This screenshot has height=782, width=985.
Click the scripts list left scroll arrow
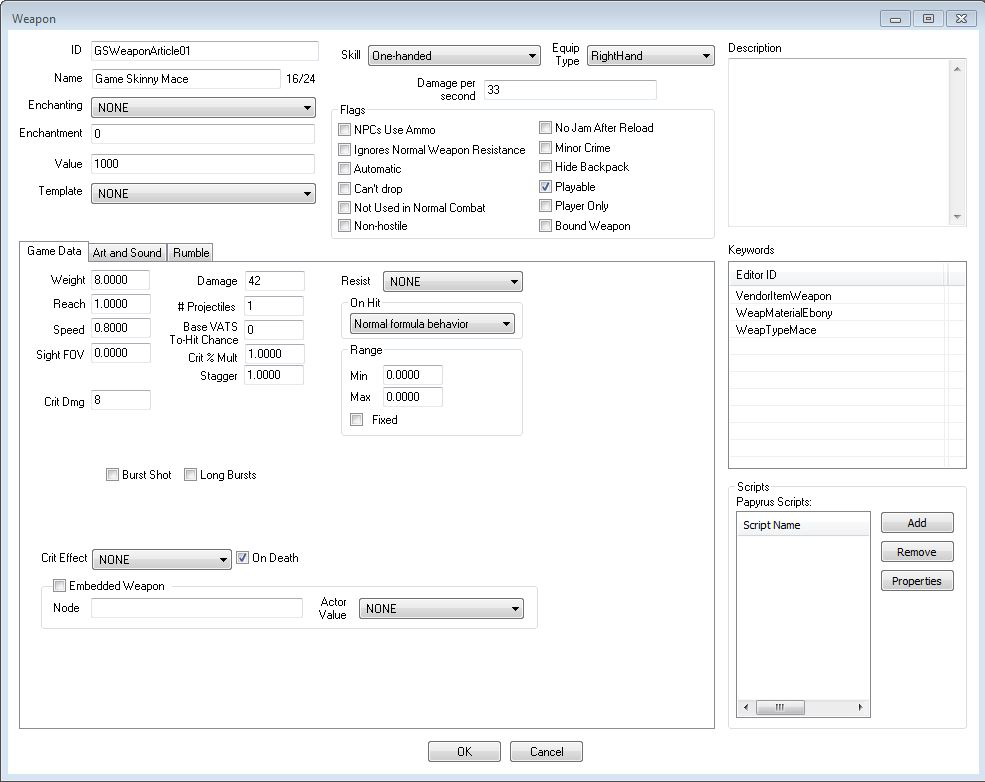[746, 707]
